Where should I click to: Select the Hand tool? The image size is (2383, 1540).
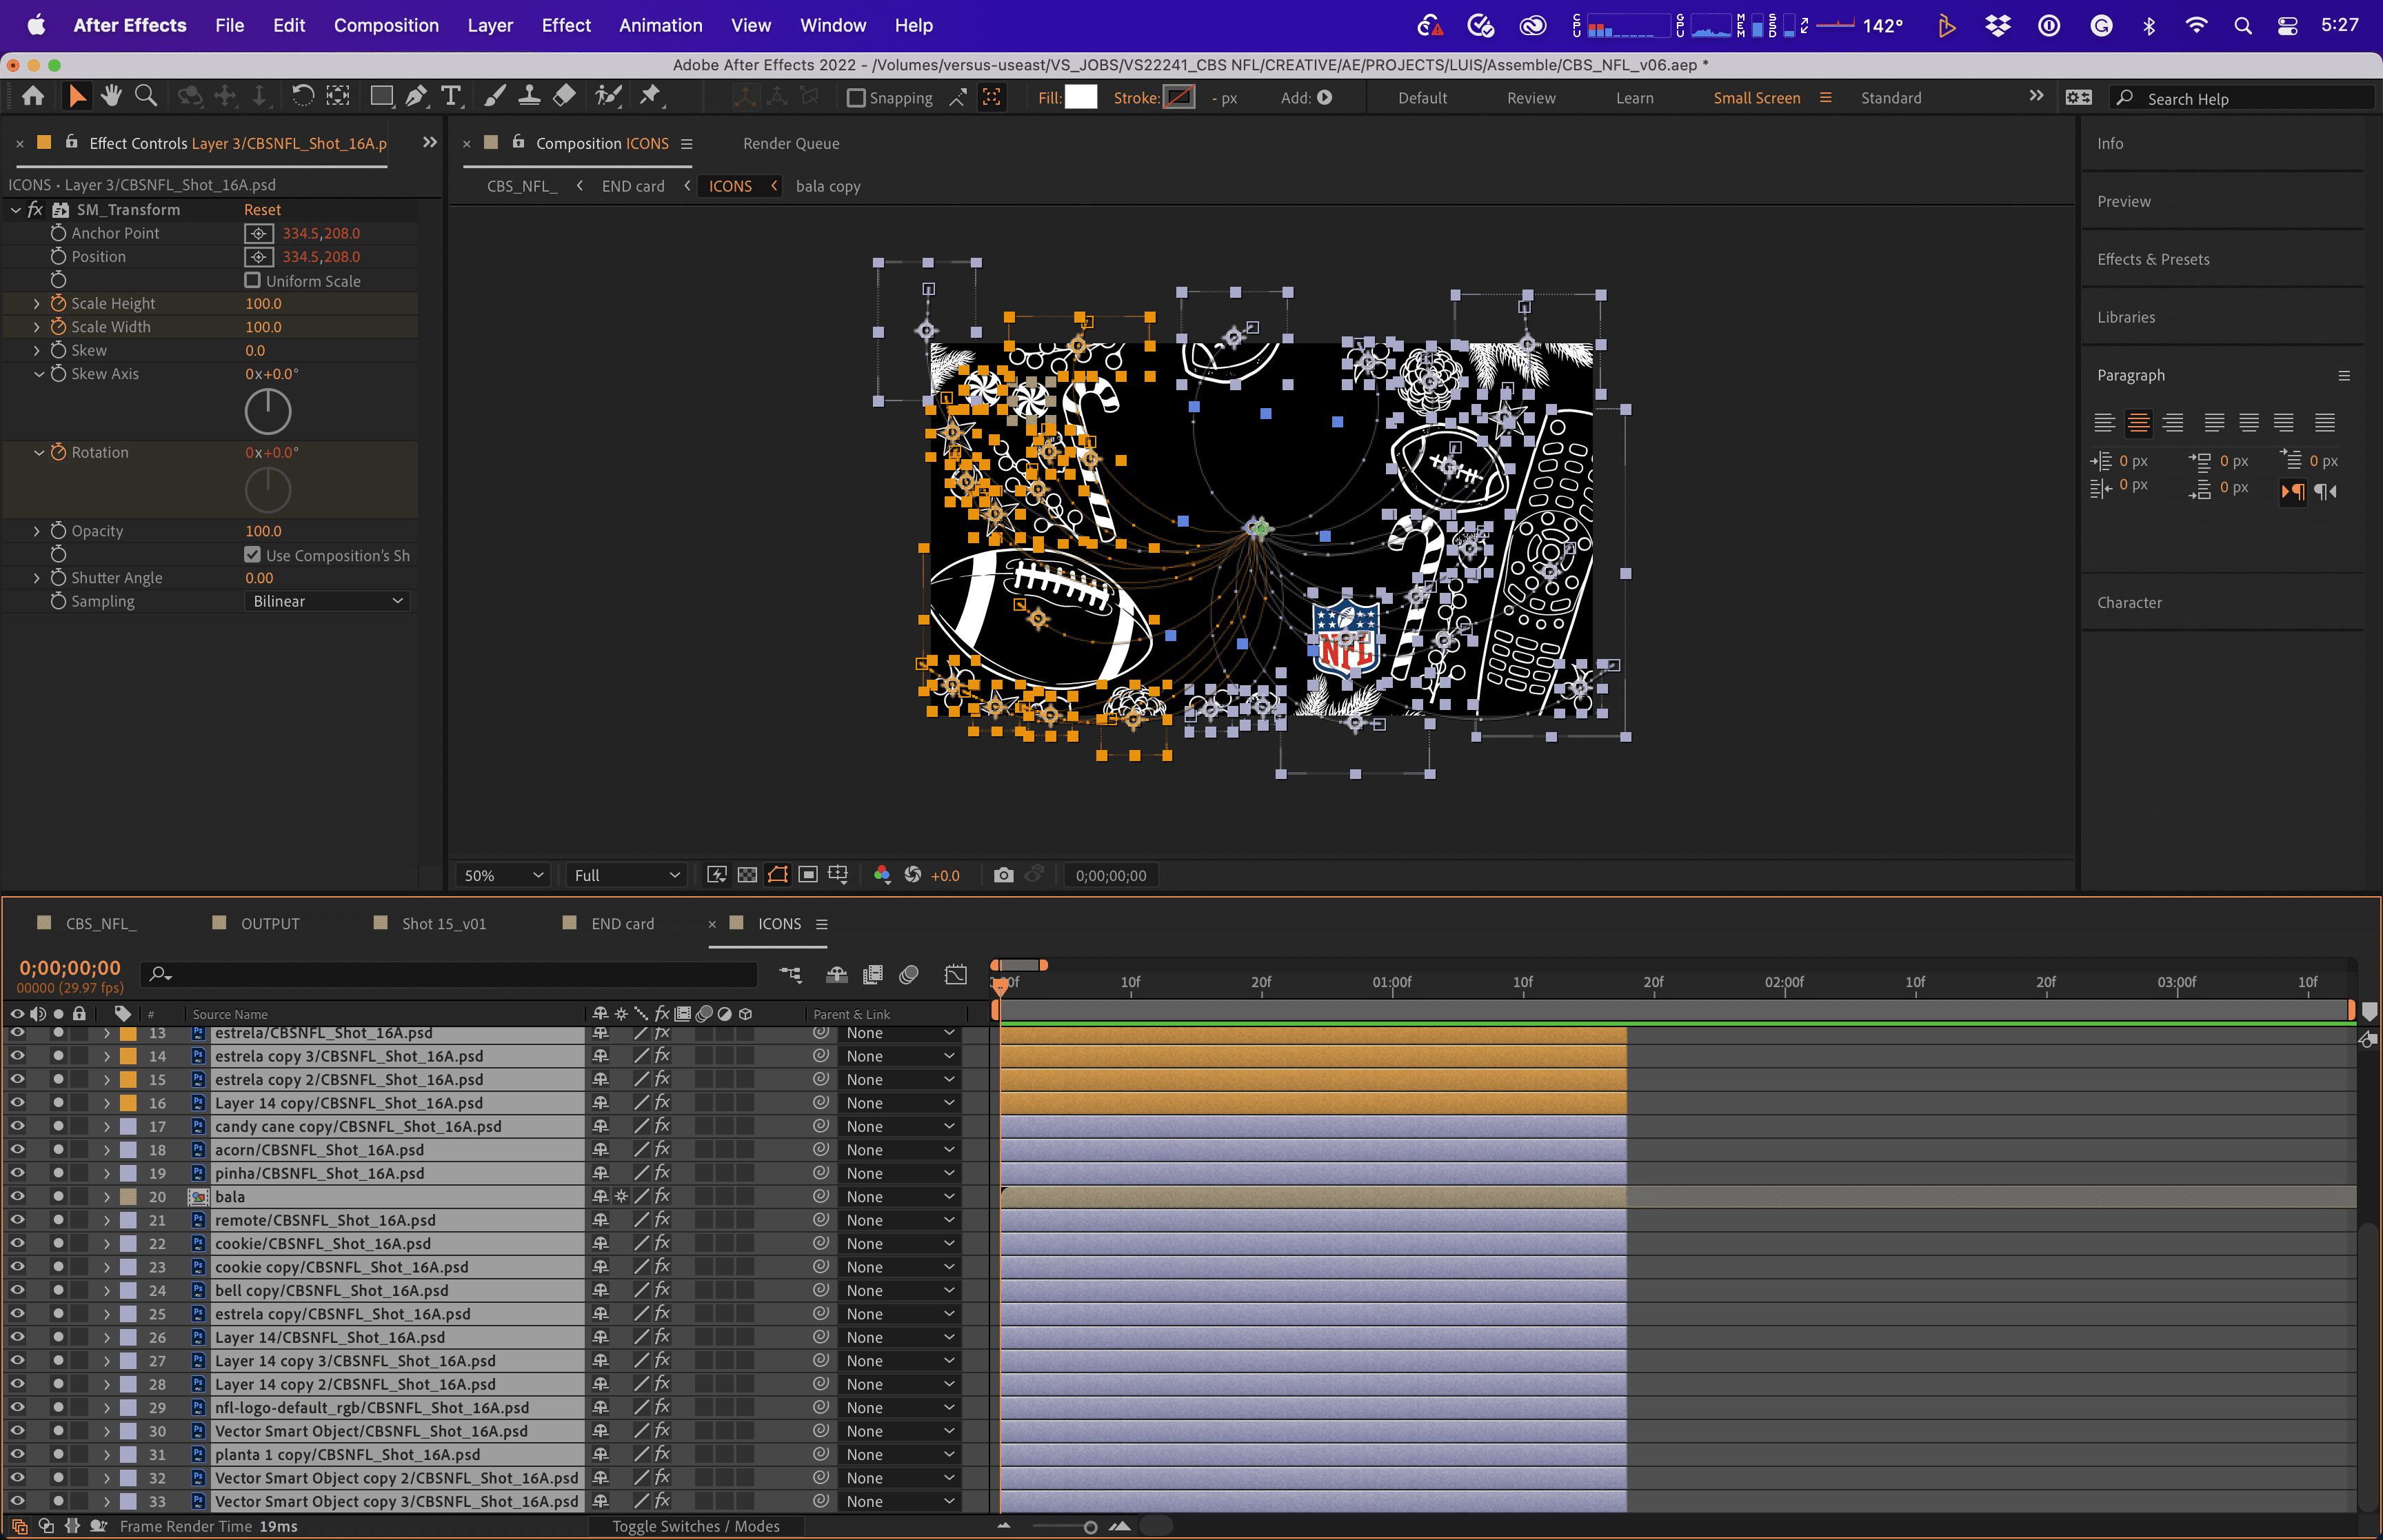tap(111, 96)
